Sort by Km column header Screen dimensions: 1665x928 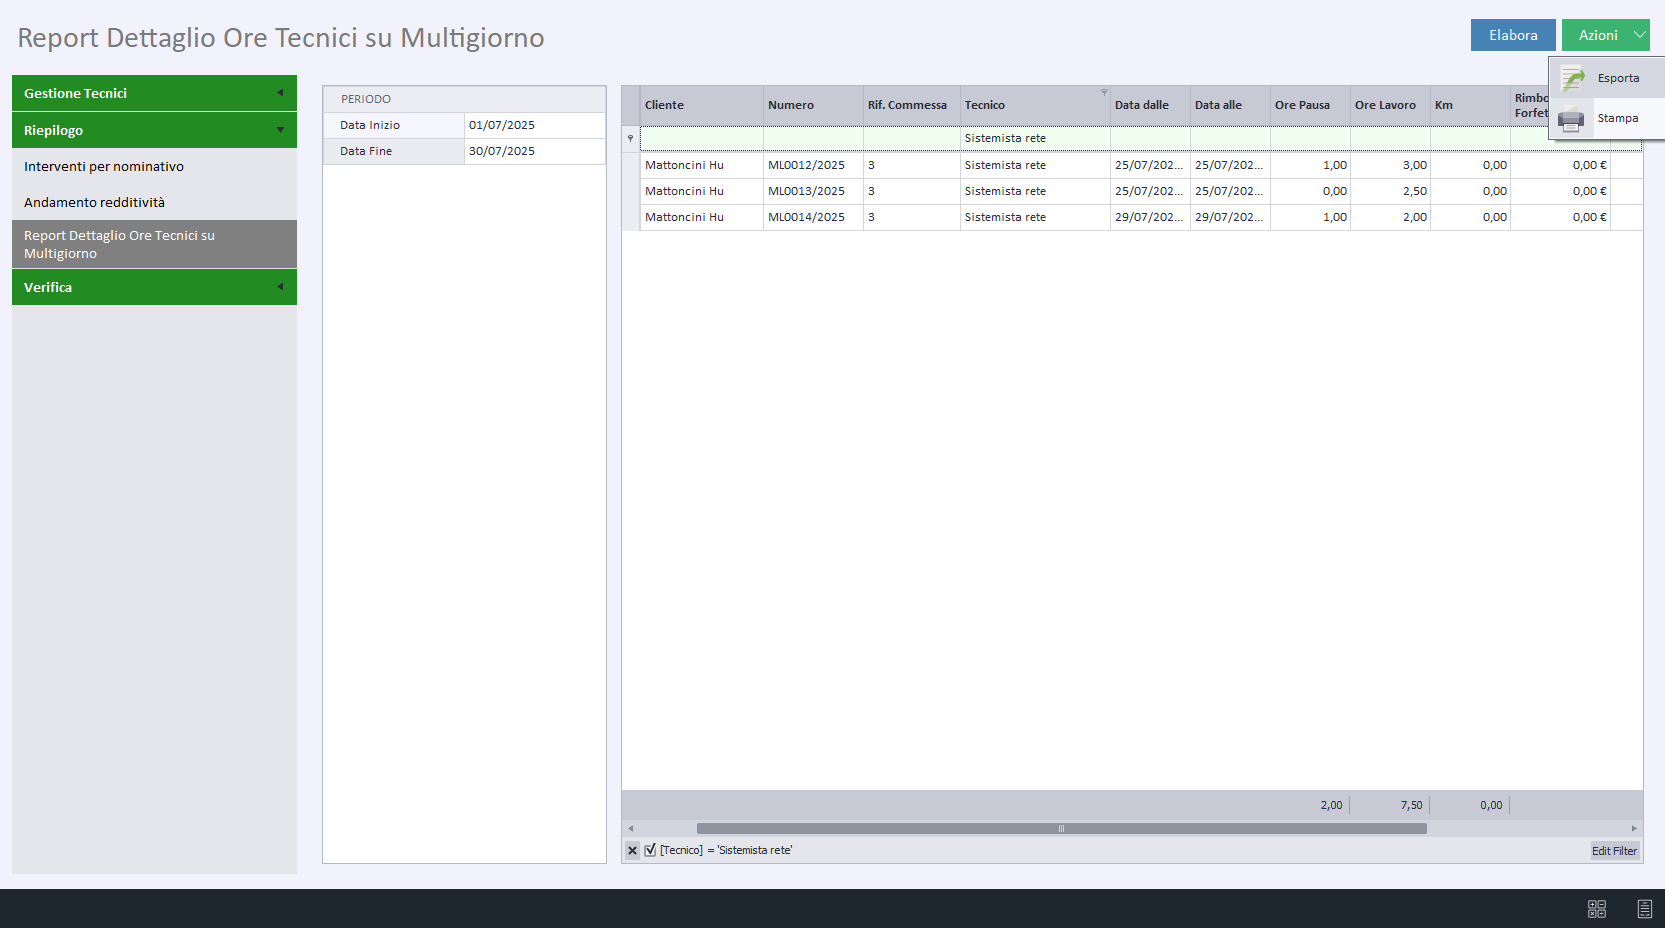tap(1470, 105)
